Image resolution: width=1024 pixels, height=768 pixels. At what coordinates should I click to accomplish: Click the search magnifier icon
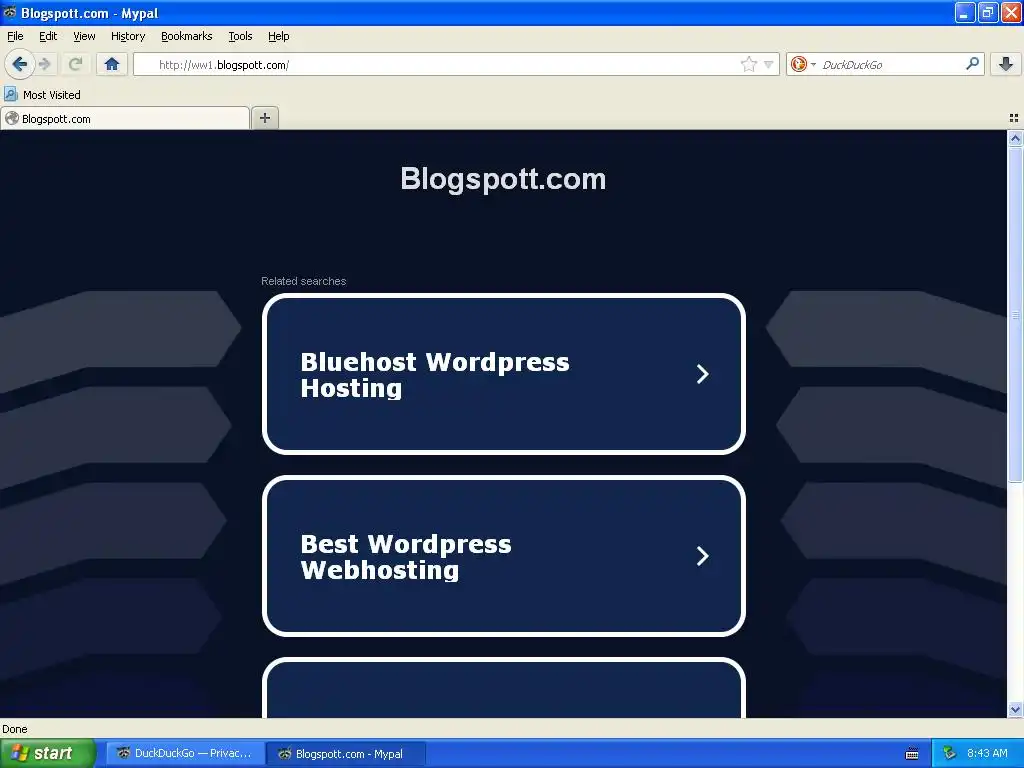[972, 64]
